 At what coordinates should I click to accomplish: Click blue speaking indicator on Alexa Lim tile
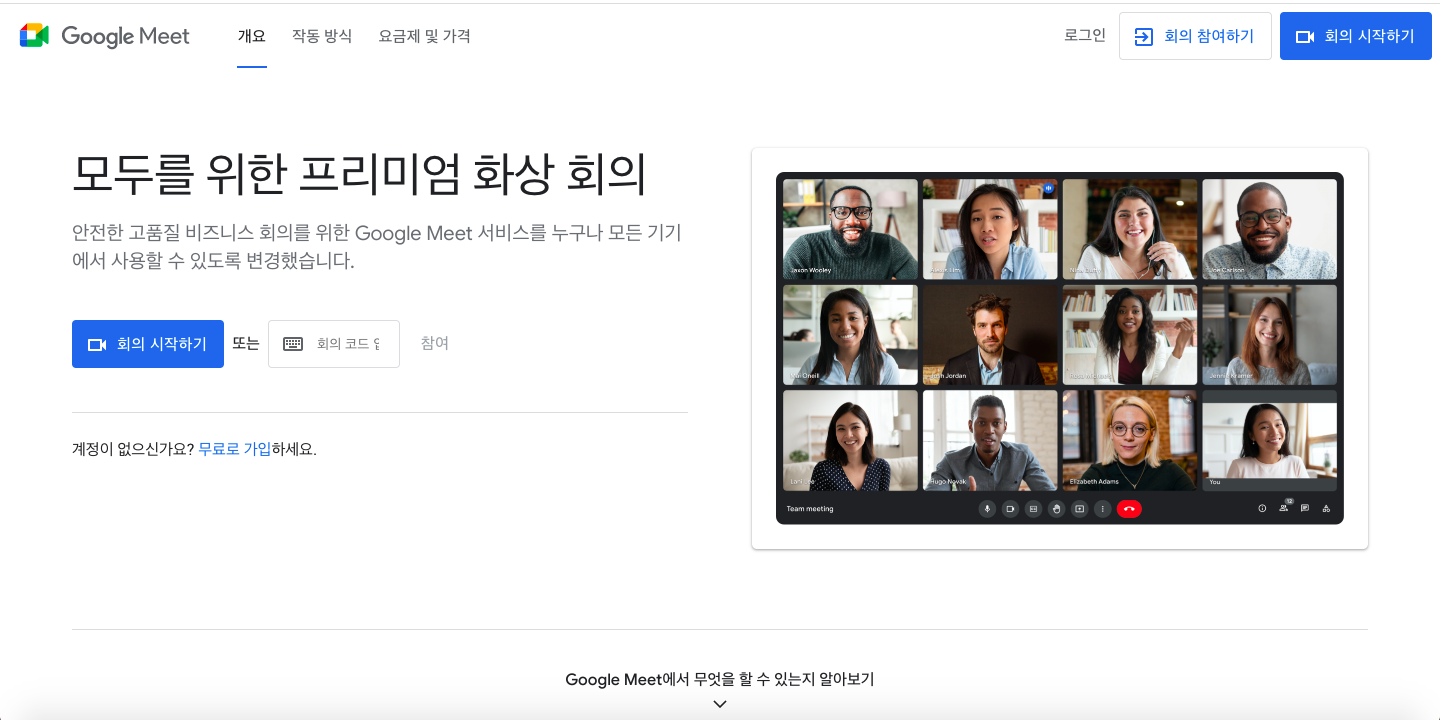coord(1049,188)
